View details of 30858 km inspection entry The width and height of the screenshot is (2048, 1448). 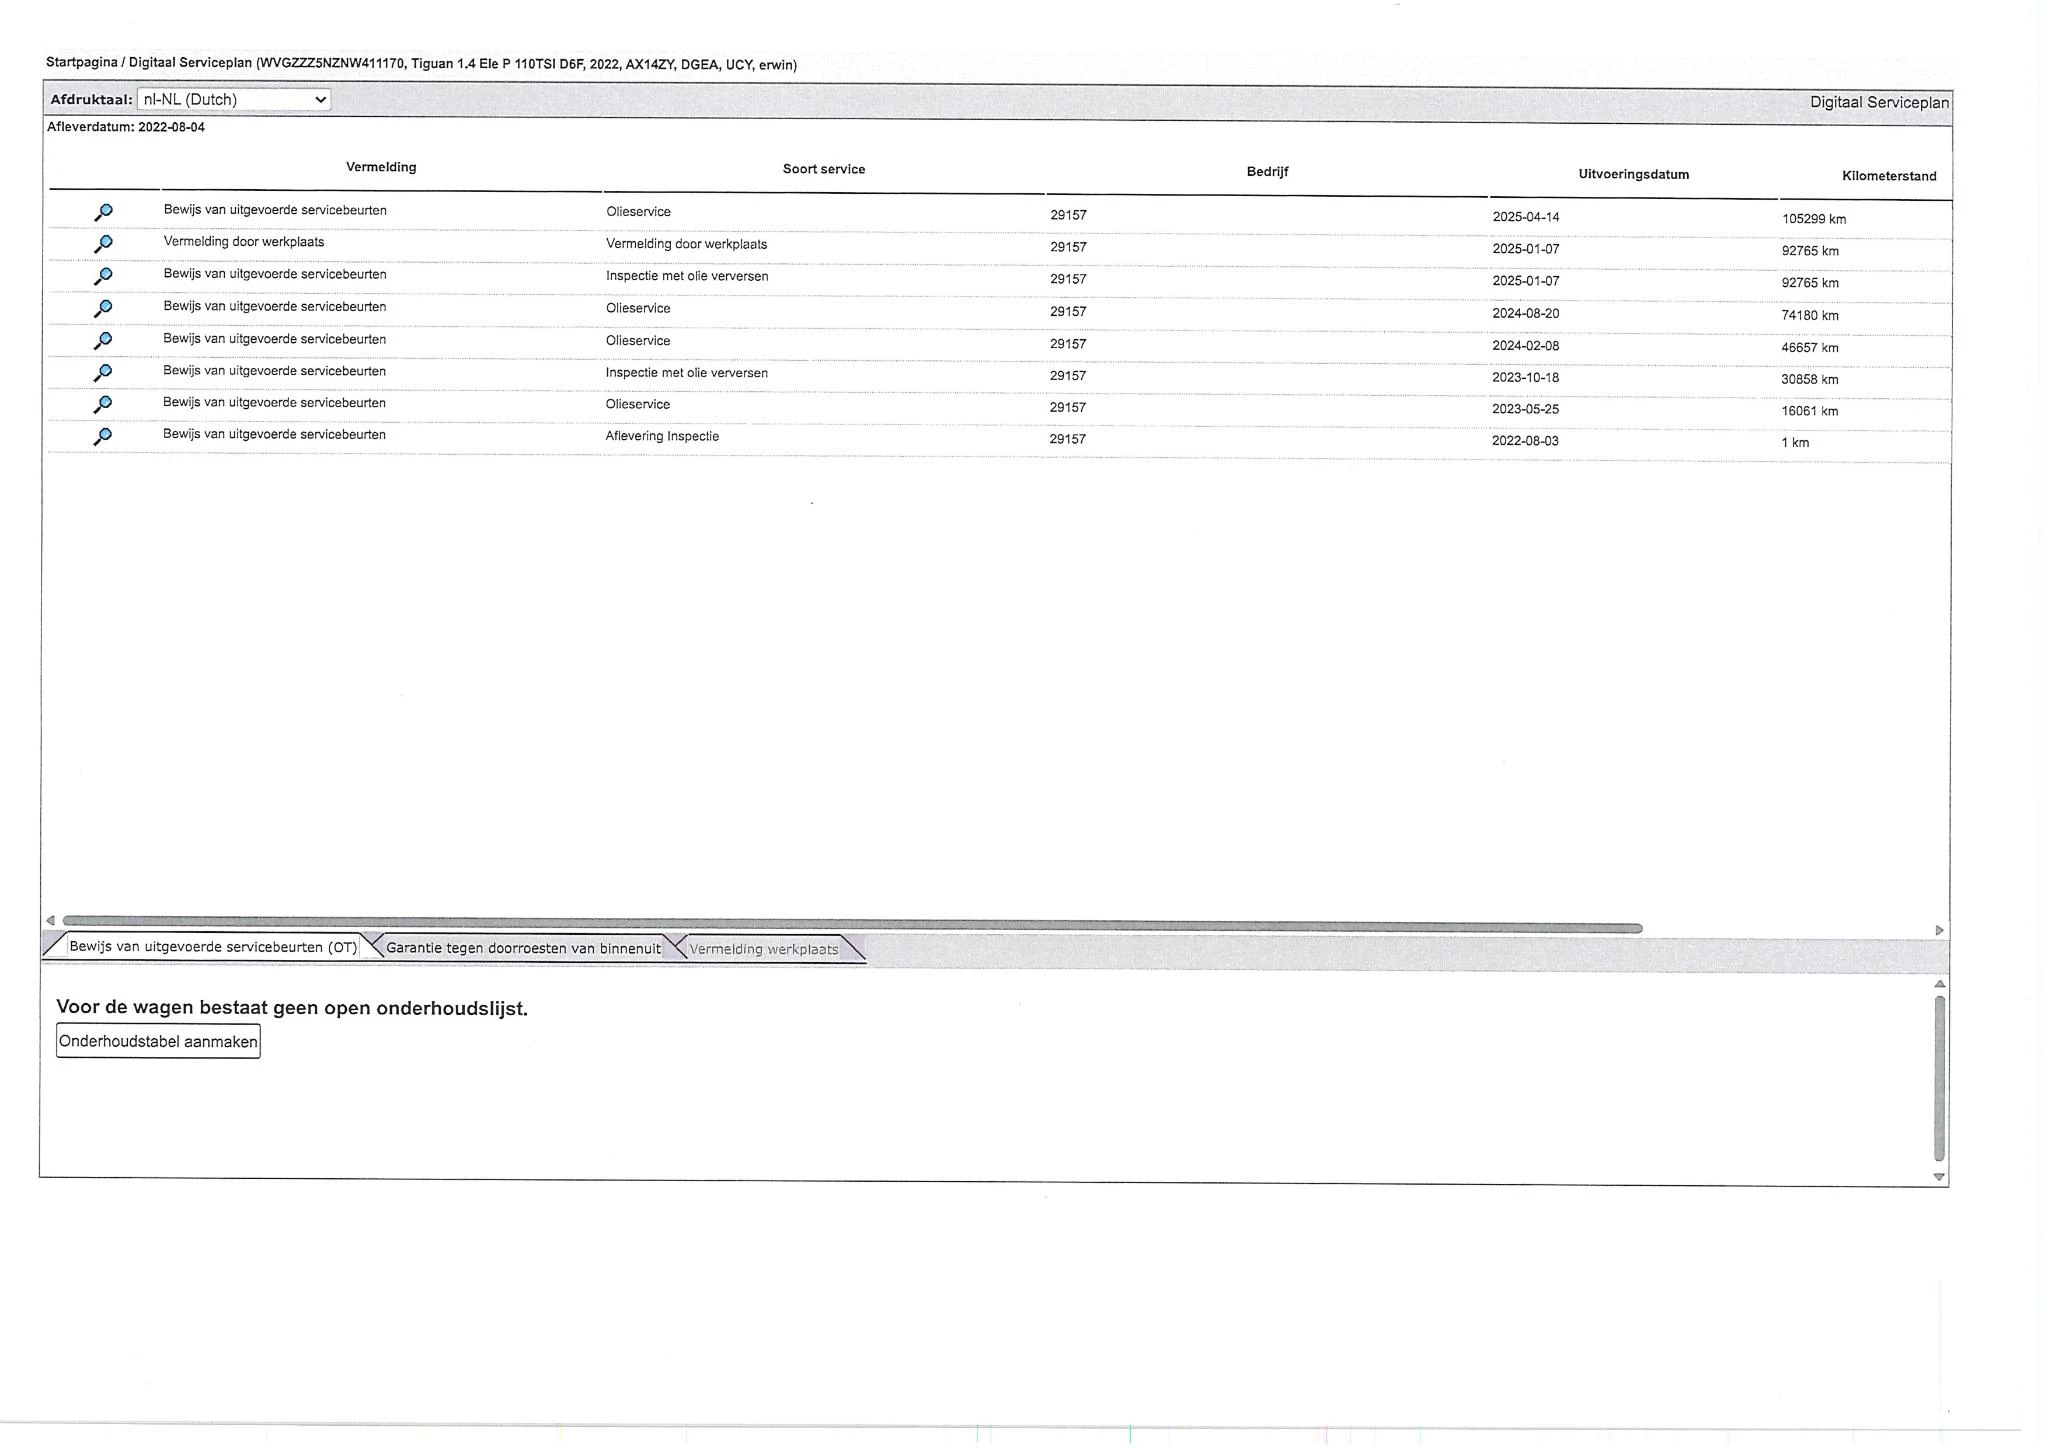pyautogui.click(x=103, y=373)
